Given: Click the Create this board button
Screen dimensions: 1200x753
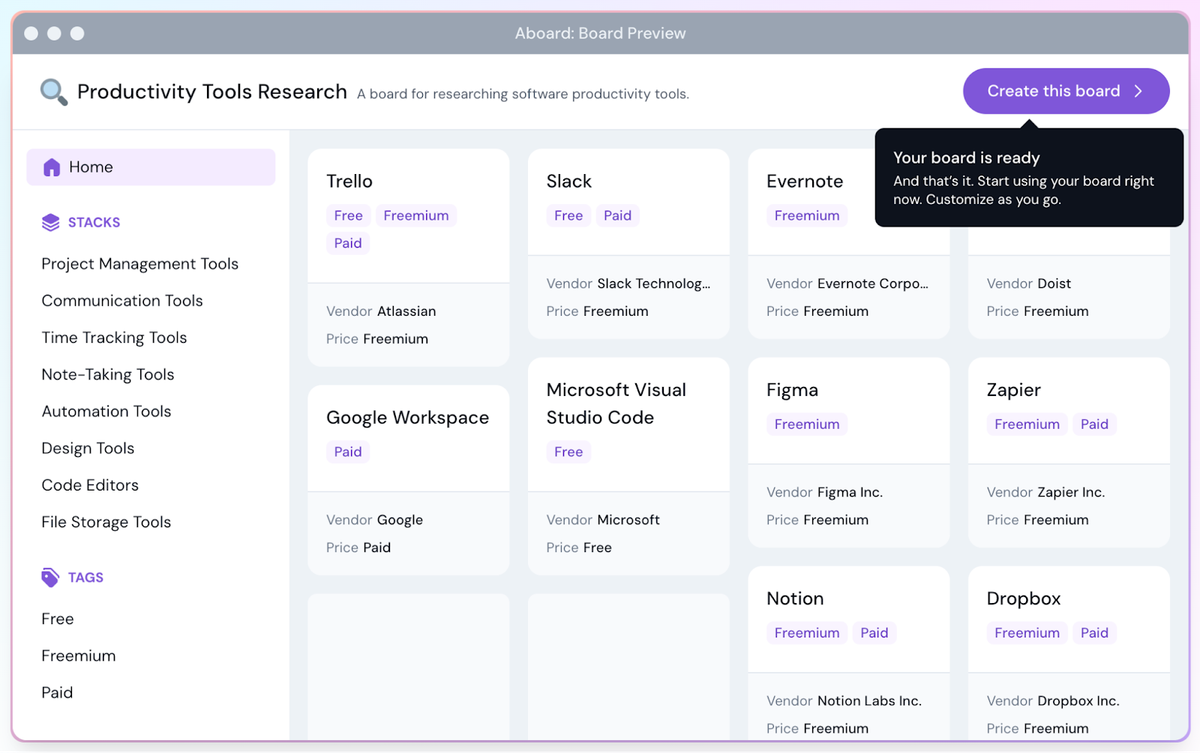Looking at the screenshot, I should [x=1066, y=91].
